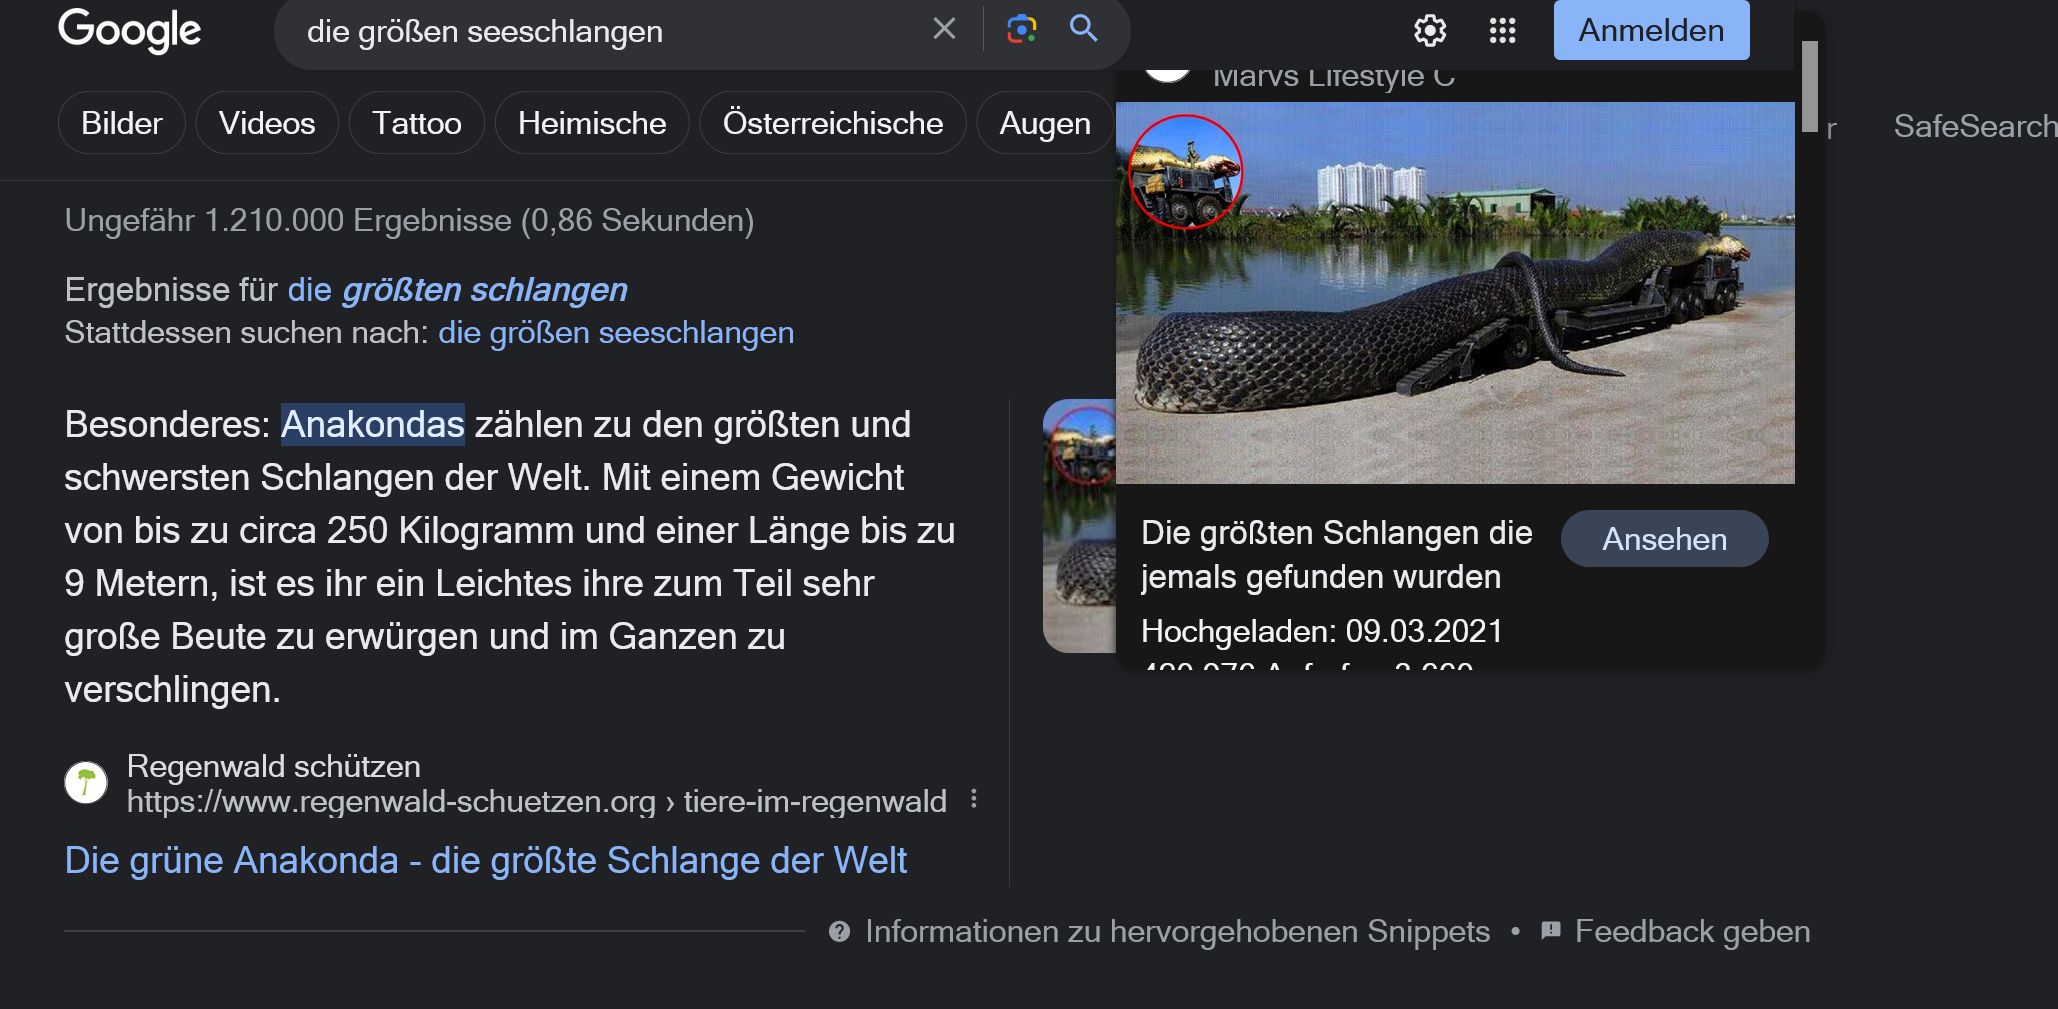Filter results by Bilder
The image size is (2058, 1009).
[x=121, y=123]
